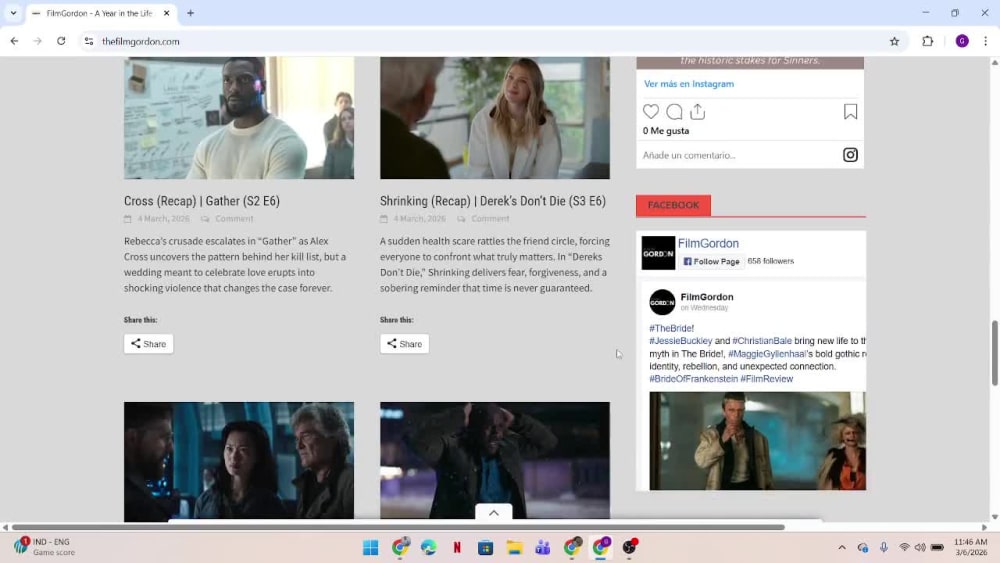Click the address bar URL thefilmgordon.com
Image resolution: width=1000 pixels, height=563 pixels.
pos(140,41)
